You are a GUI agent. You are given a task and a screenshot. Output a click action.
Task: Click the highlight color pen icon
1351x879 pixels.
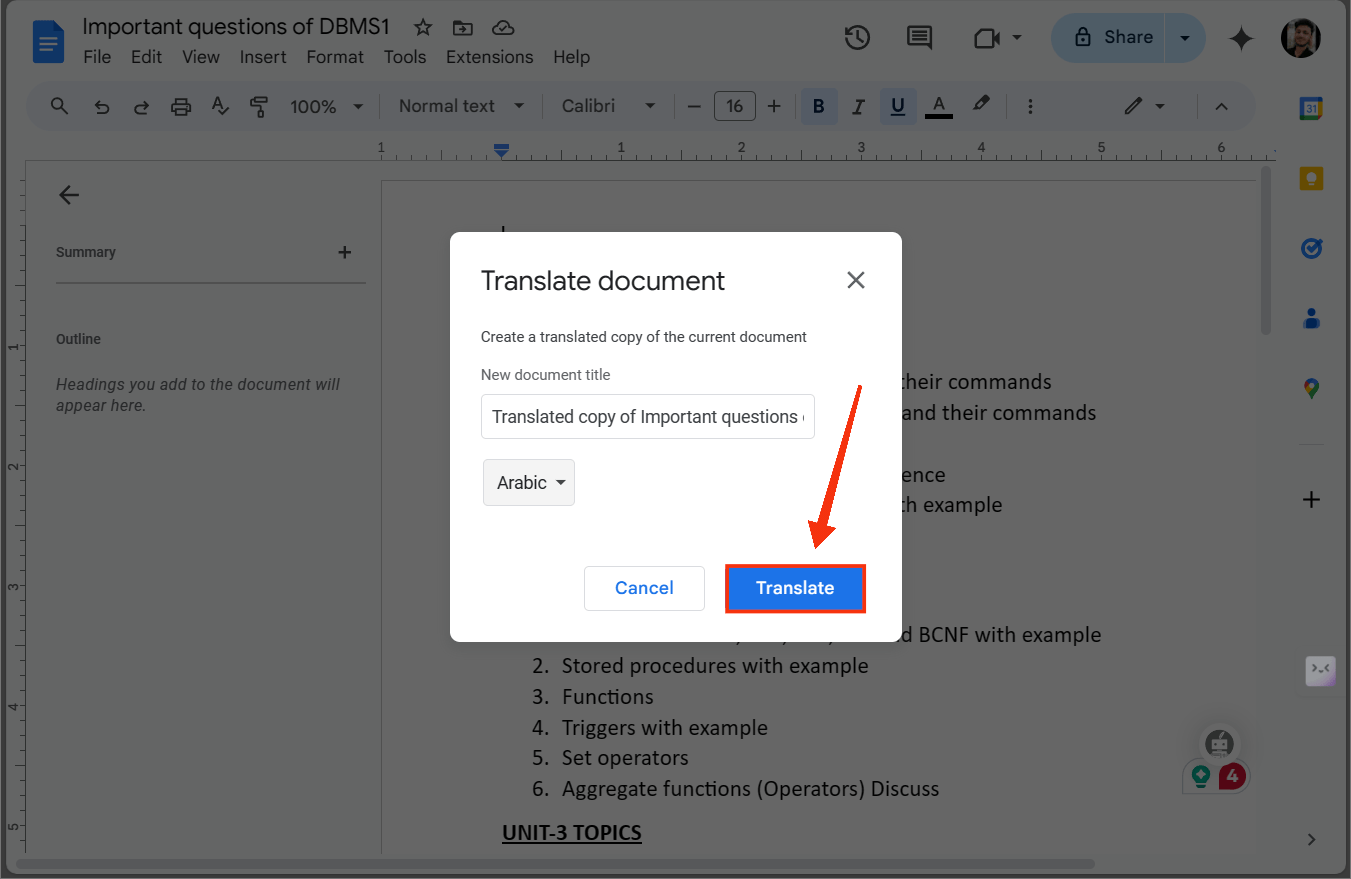click(981, 104)
